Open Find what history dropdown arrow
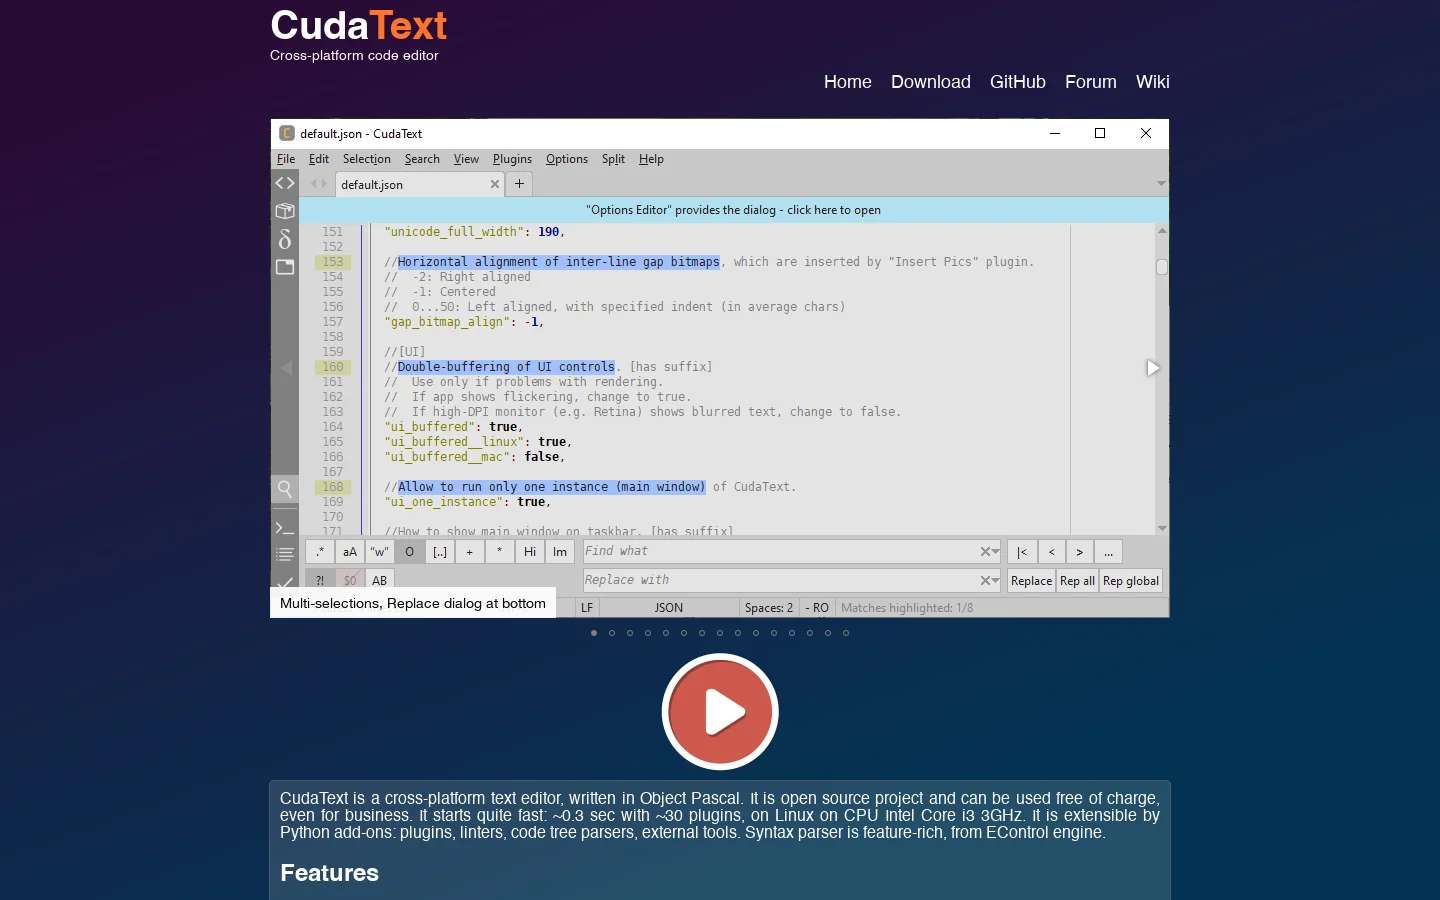Image resolution: width=1440 pixels, height=900 pixels. 996,552
